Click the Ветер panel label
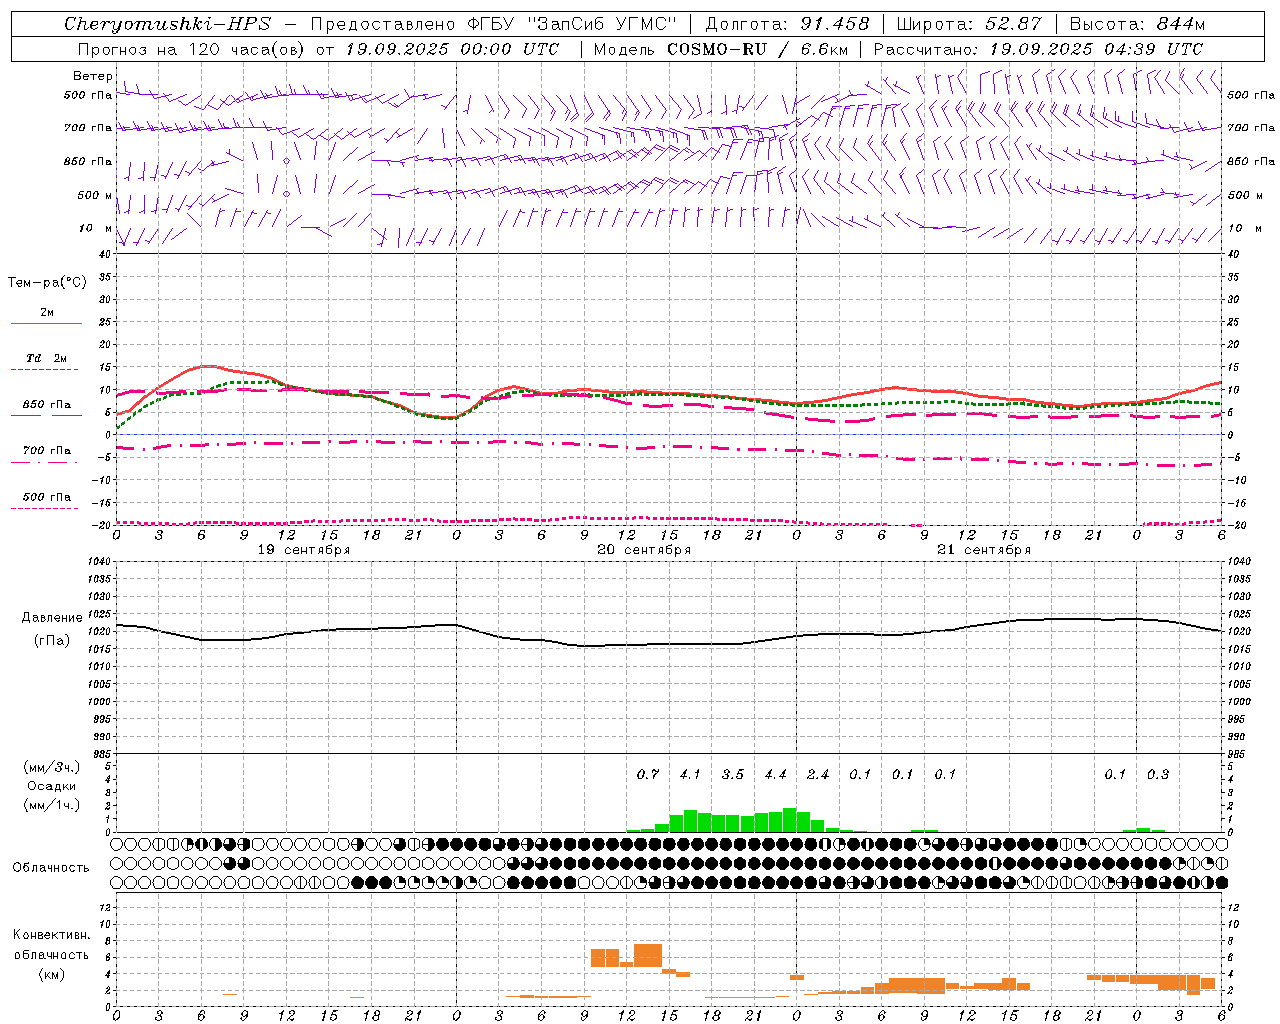The width and height of the screenshot is (1280, 1024). [x=92, y=76]
